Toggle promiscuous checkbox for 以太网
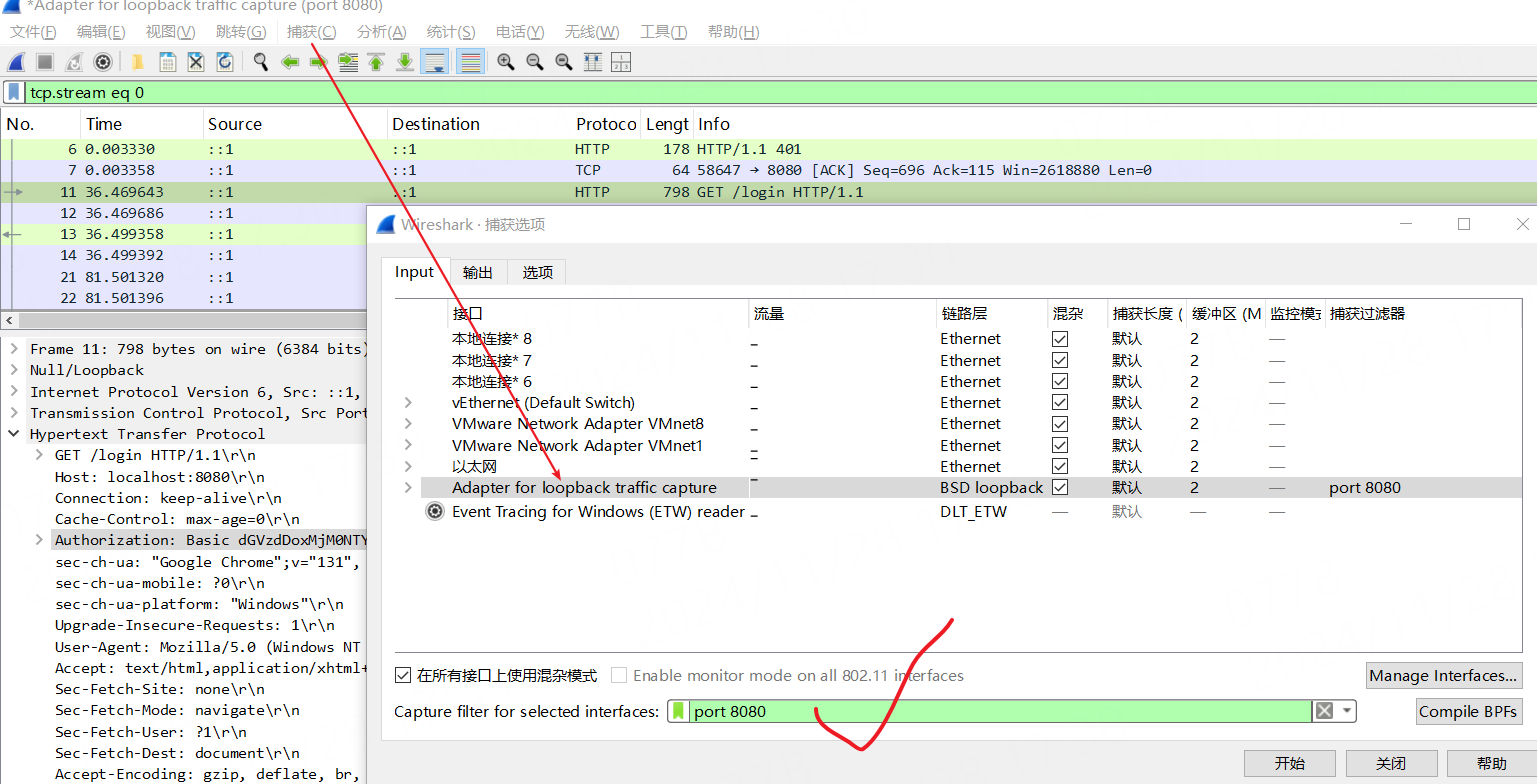The image size is (1537, 784). point(1060,466)
